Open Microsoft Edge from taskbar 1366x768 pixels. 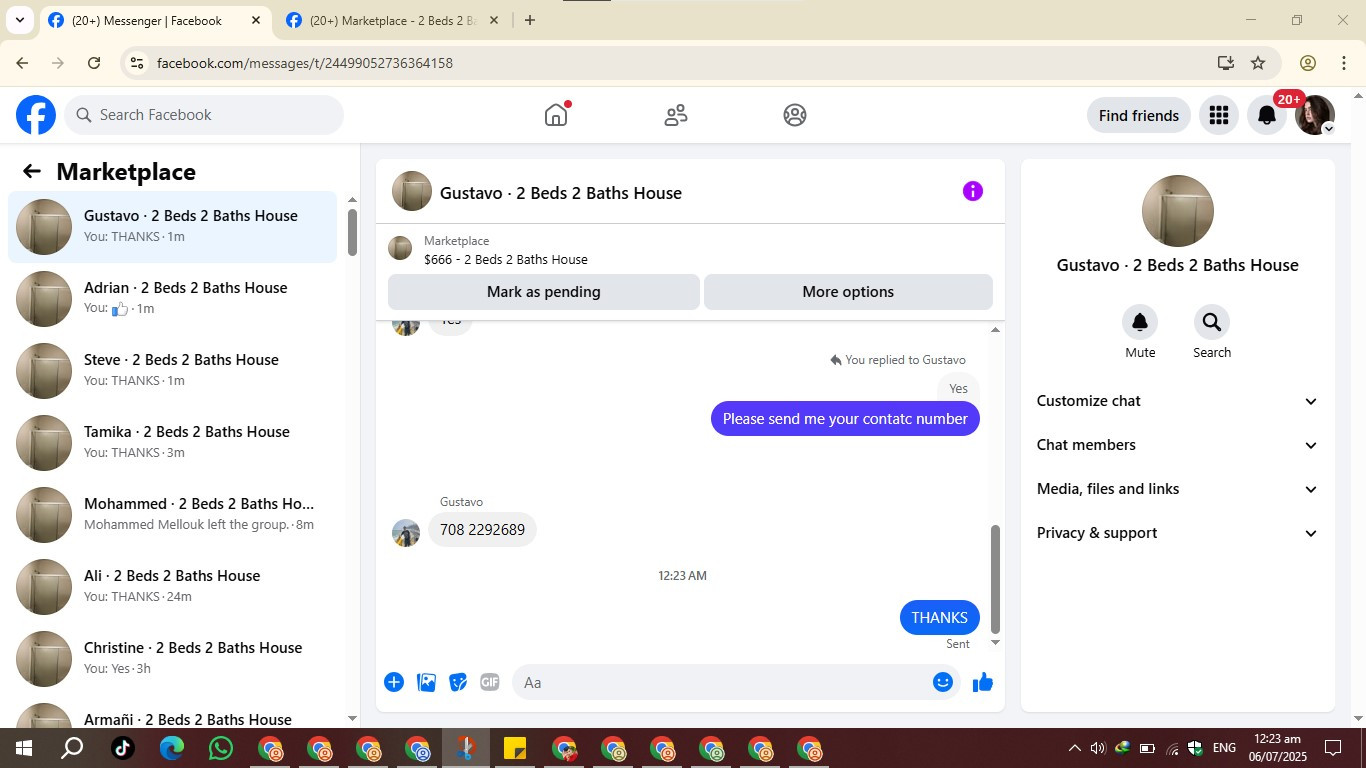coord(172,748)
